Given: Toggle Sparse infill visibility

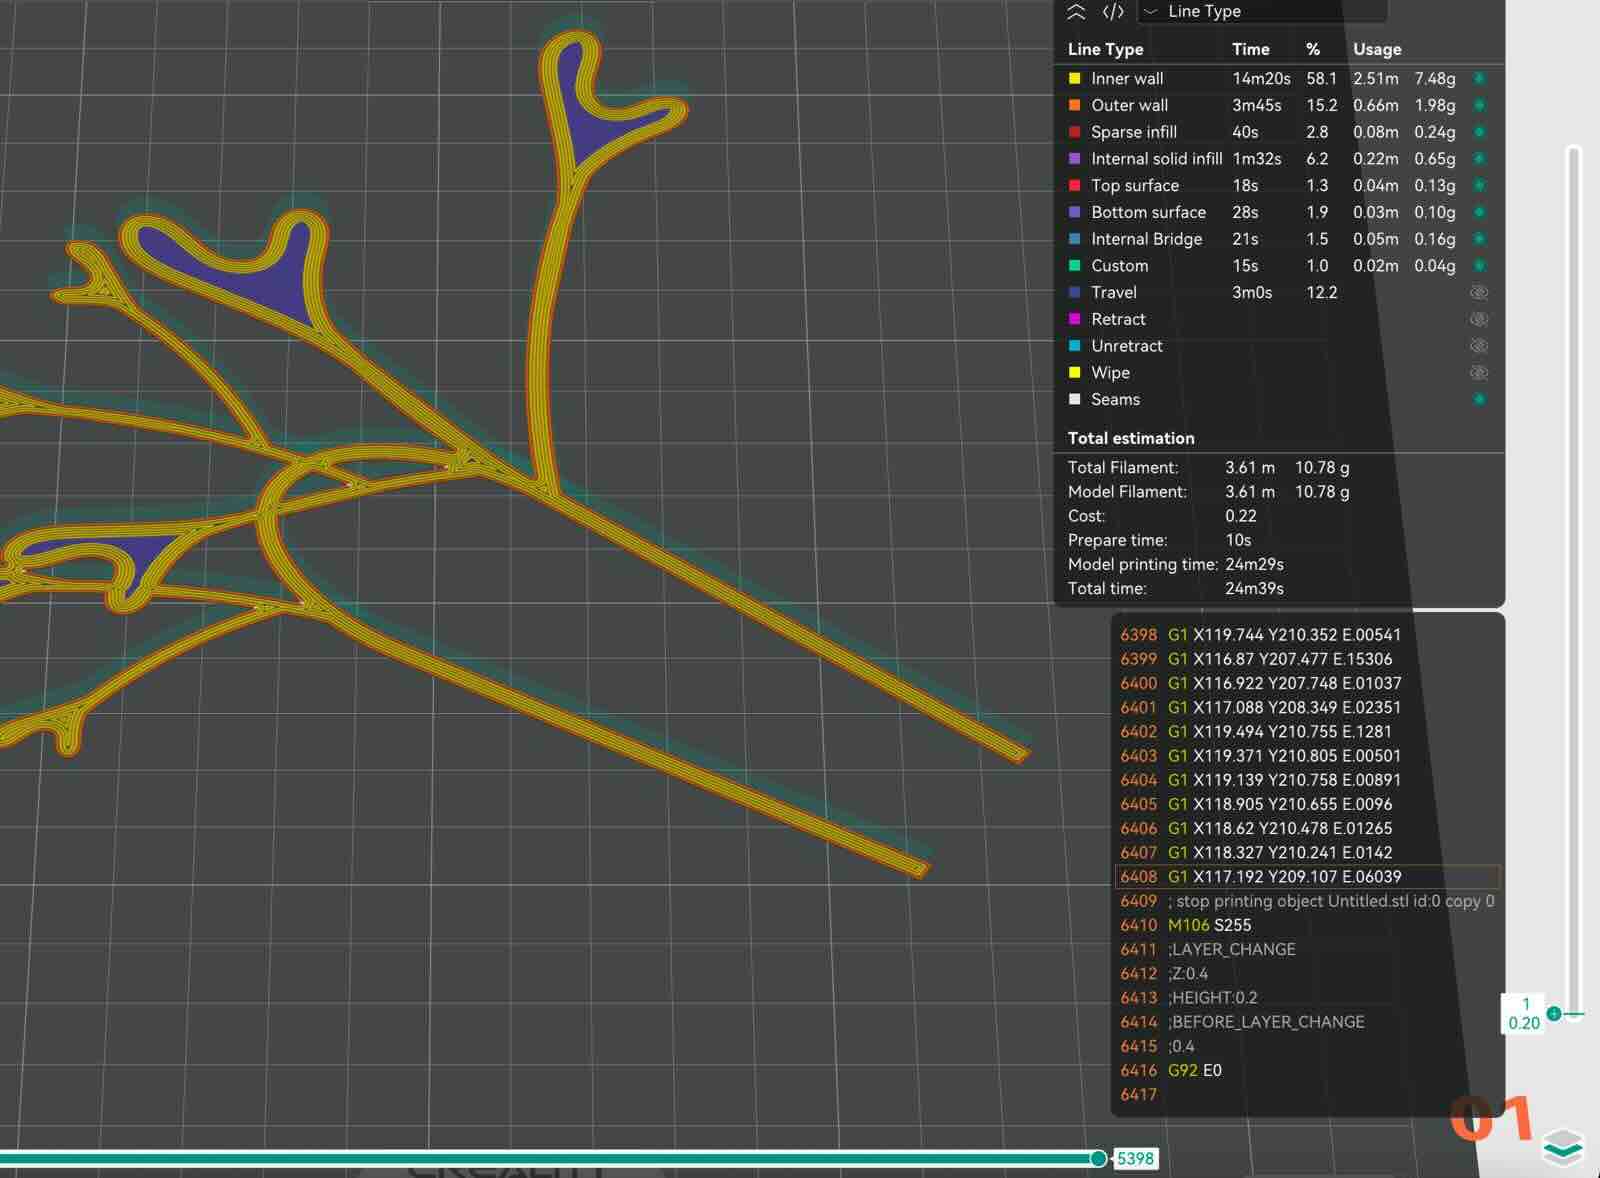Looking at the screenshot, I should 1479,132.
